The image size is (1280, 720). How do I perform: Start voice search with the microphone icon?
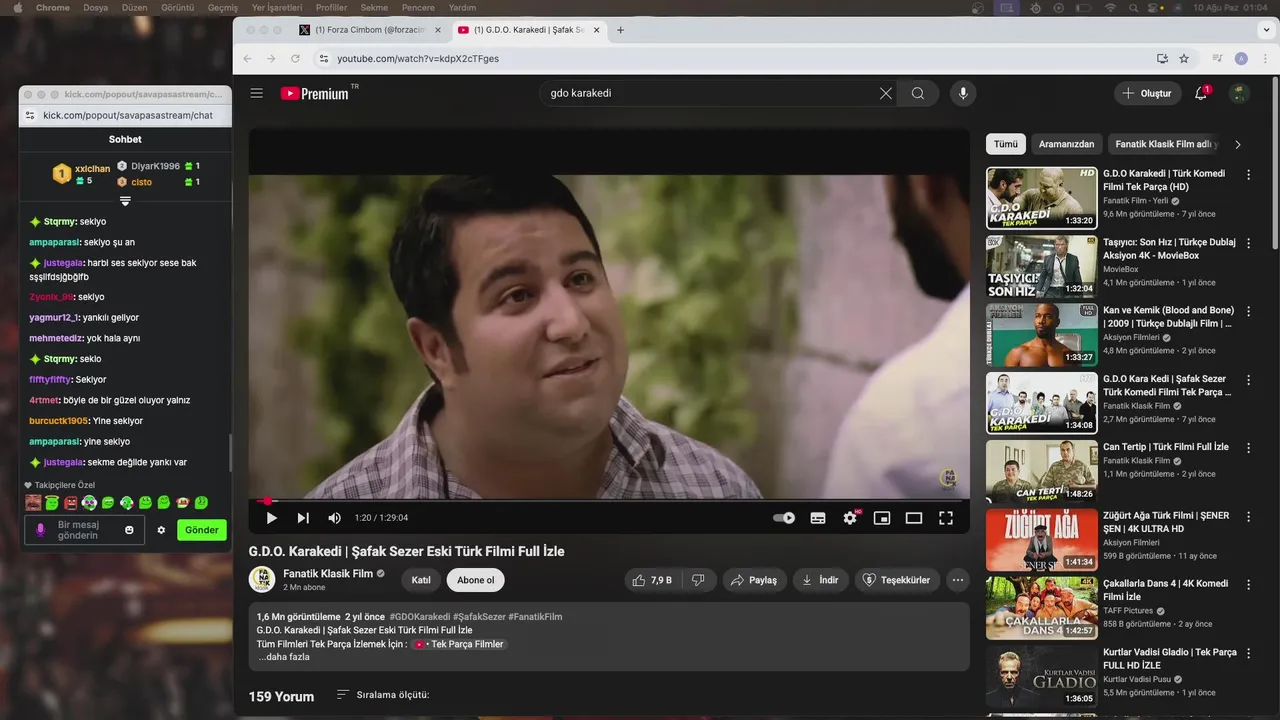tap(963, 93)
